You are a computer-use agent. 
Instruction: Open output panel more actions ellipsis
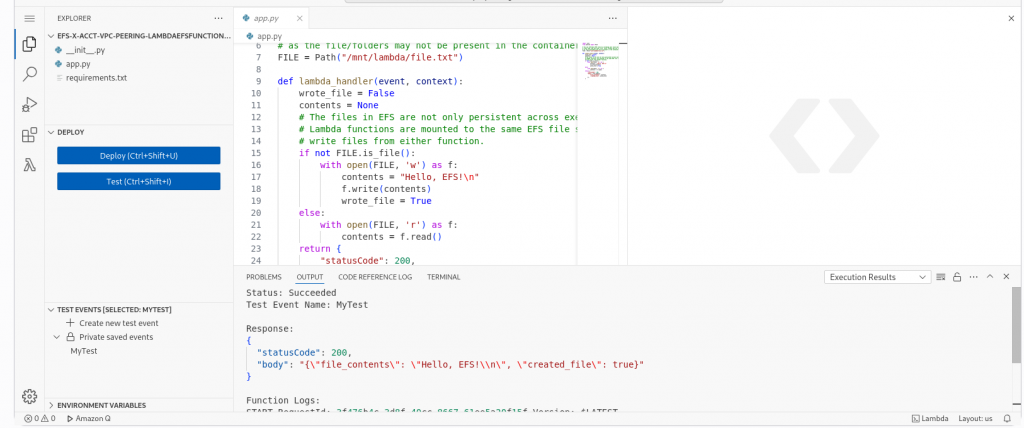[974, 277]
